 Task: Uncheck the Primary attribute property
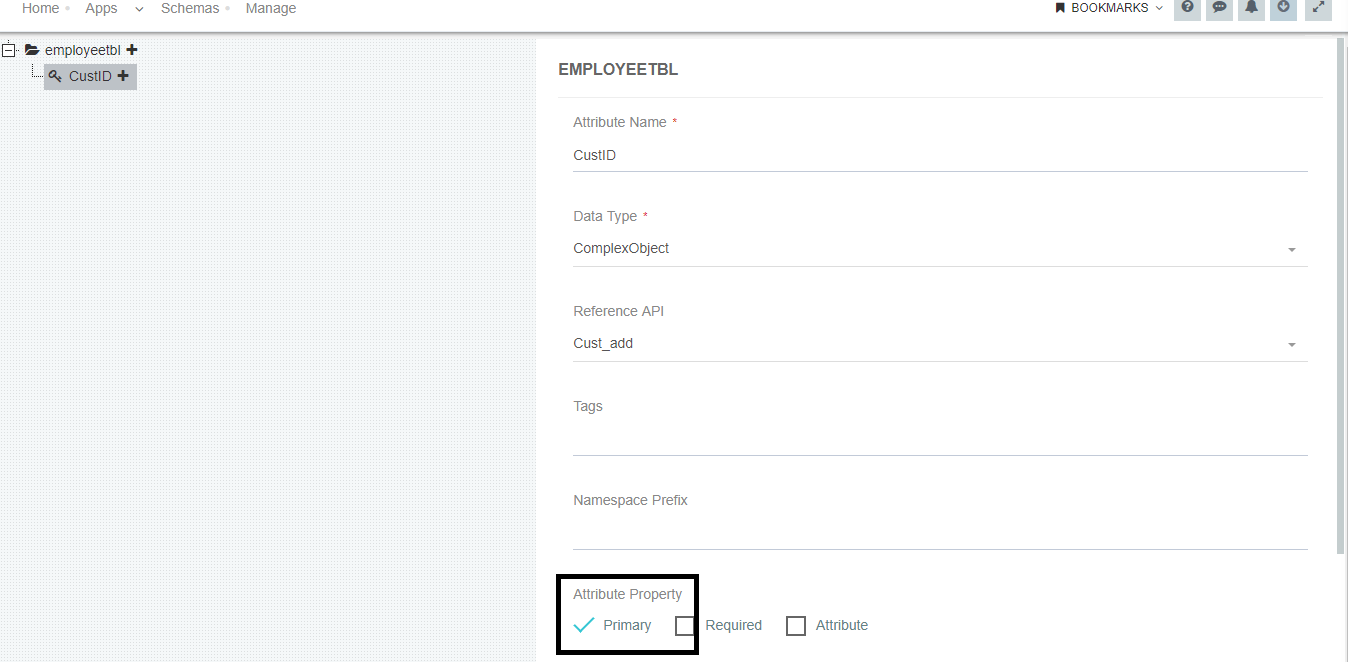[585, 626]
